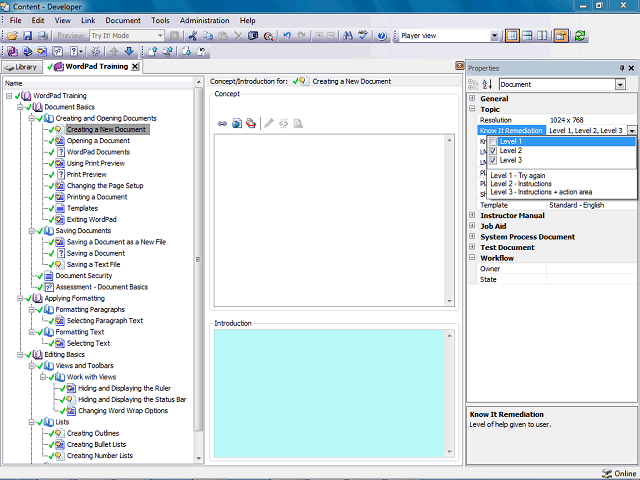Sort properties alphabetically with A-Z icon
The height and width of the screenshot is (480, 640).
(487, 84)
